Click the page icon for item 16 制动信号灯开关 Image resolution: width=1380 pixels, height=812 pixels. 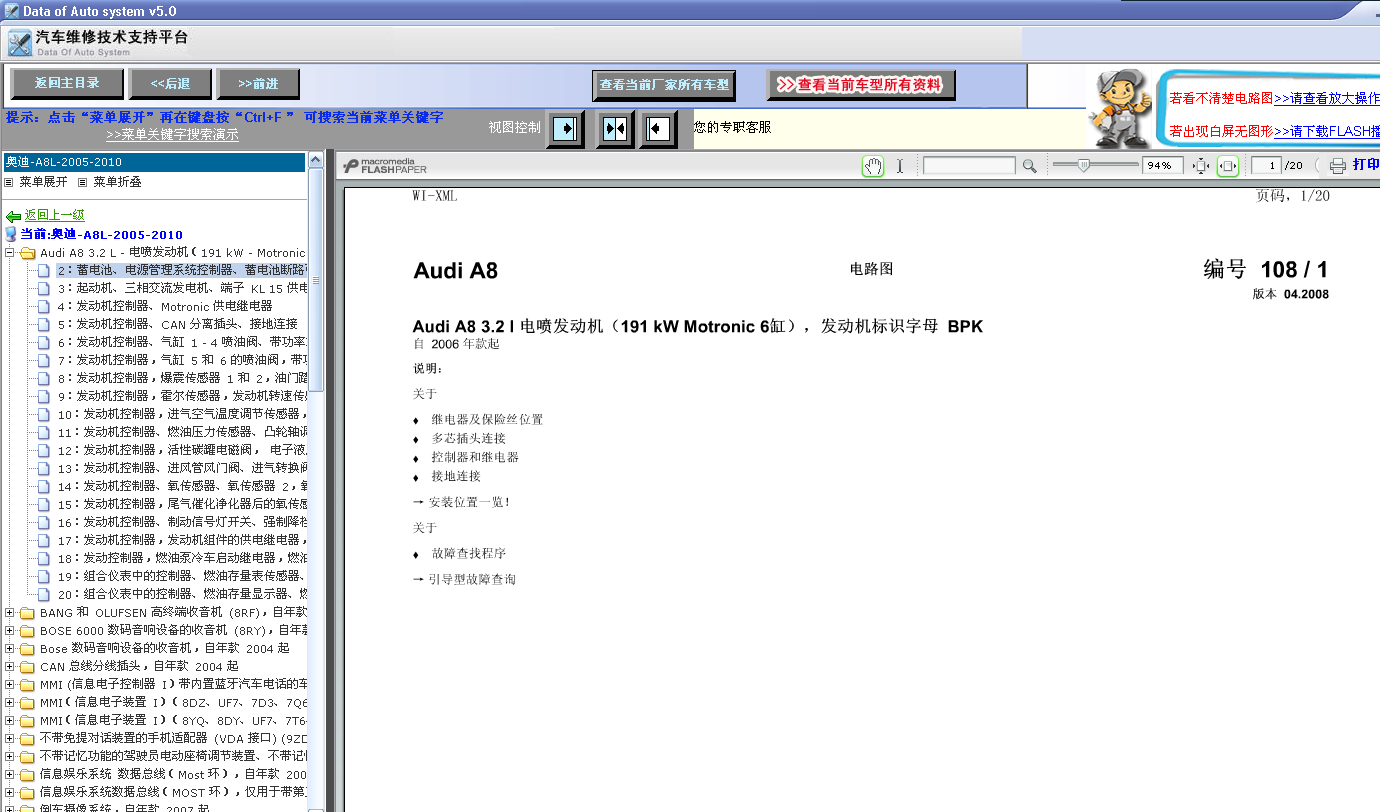tap(44, 522)
